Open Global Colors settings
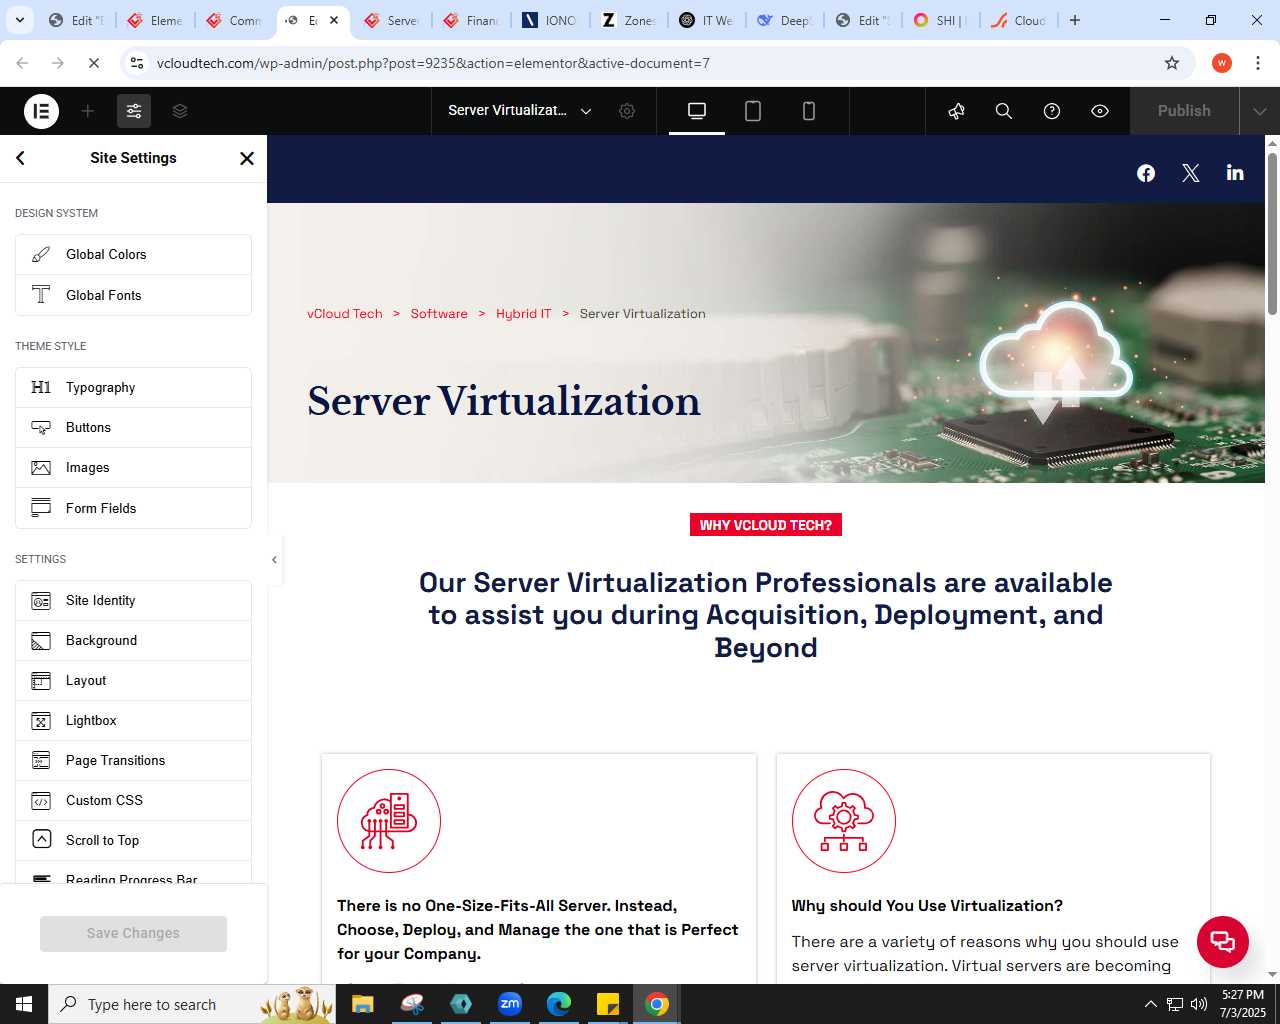 (x=133, y=255)
